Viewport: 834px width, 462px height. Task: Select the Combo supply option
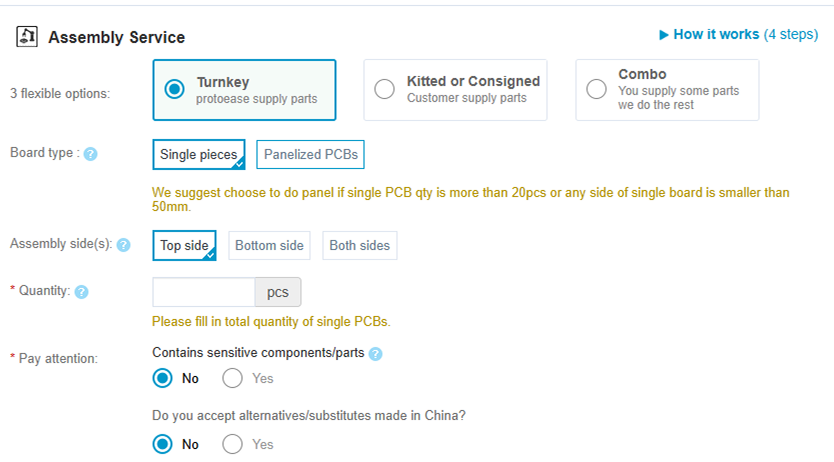pyautogui.click(x=597, y=89)
